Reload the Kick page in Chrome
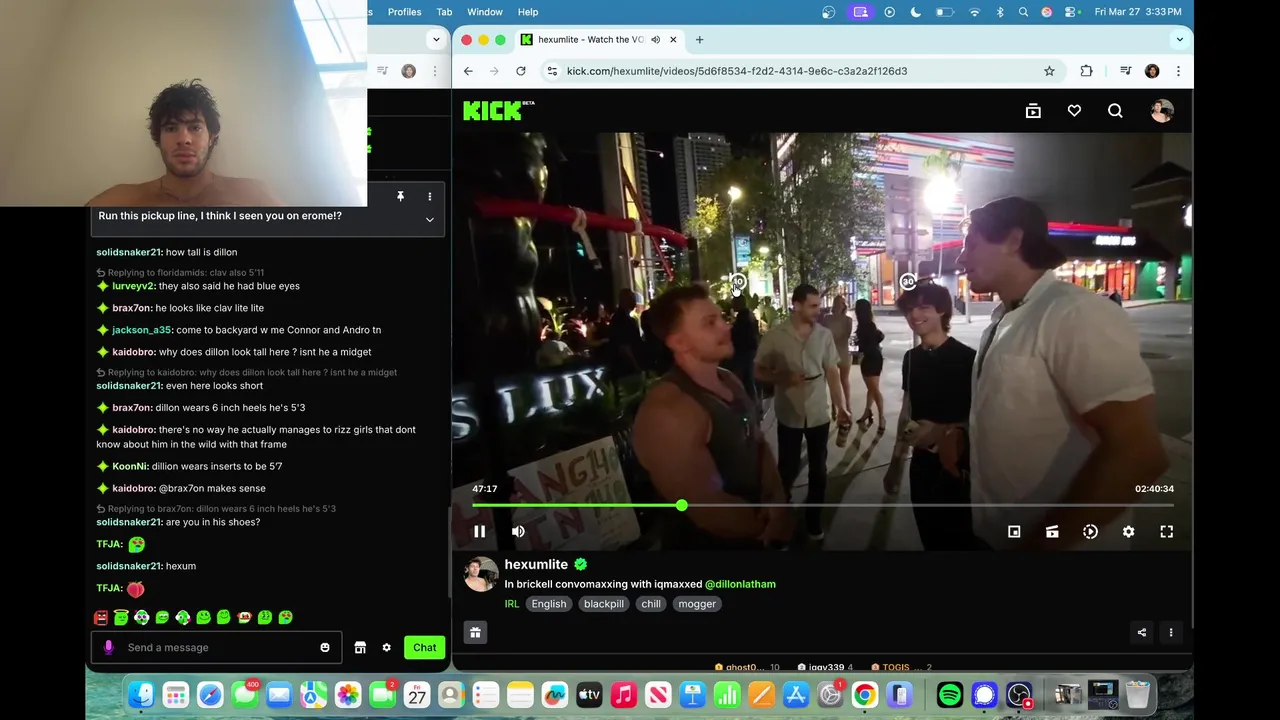The image size is (1280, 720). (x=521, y=71)
